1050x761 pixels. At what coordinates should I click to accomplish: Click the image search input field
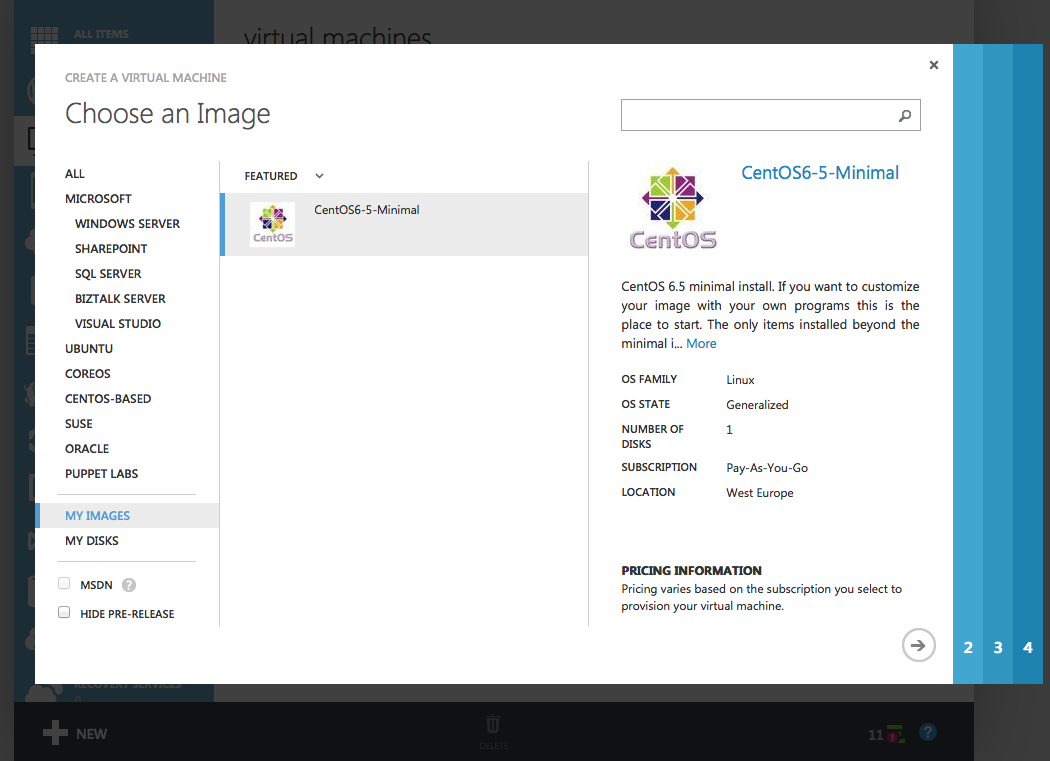pyautogui.click(x=755, y=116)
